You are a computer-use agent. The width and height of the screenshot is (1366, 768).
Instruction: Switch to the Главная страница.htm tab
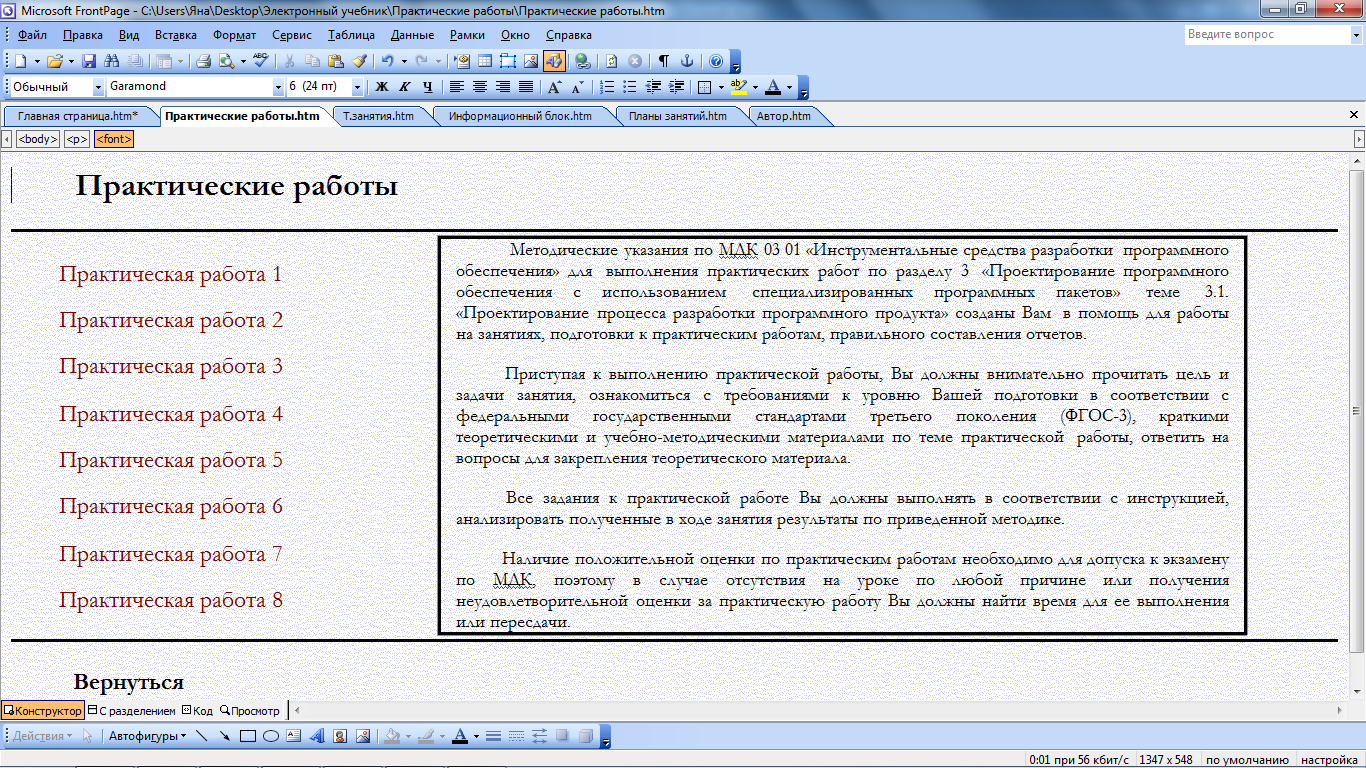coord(78,116)
